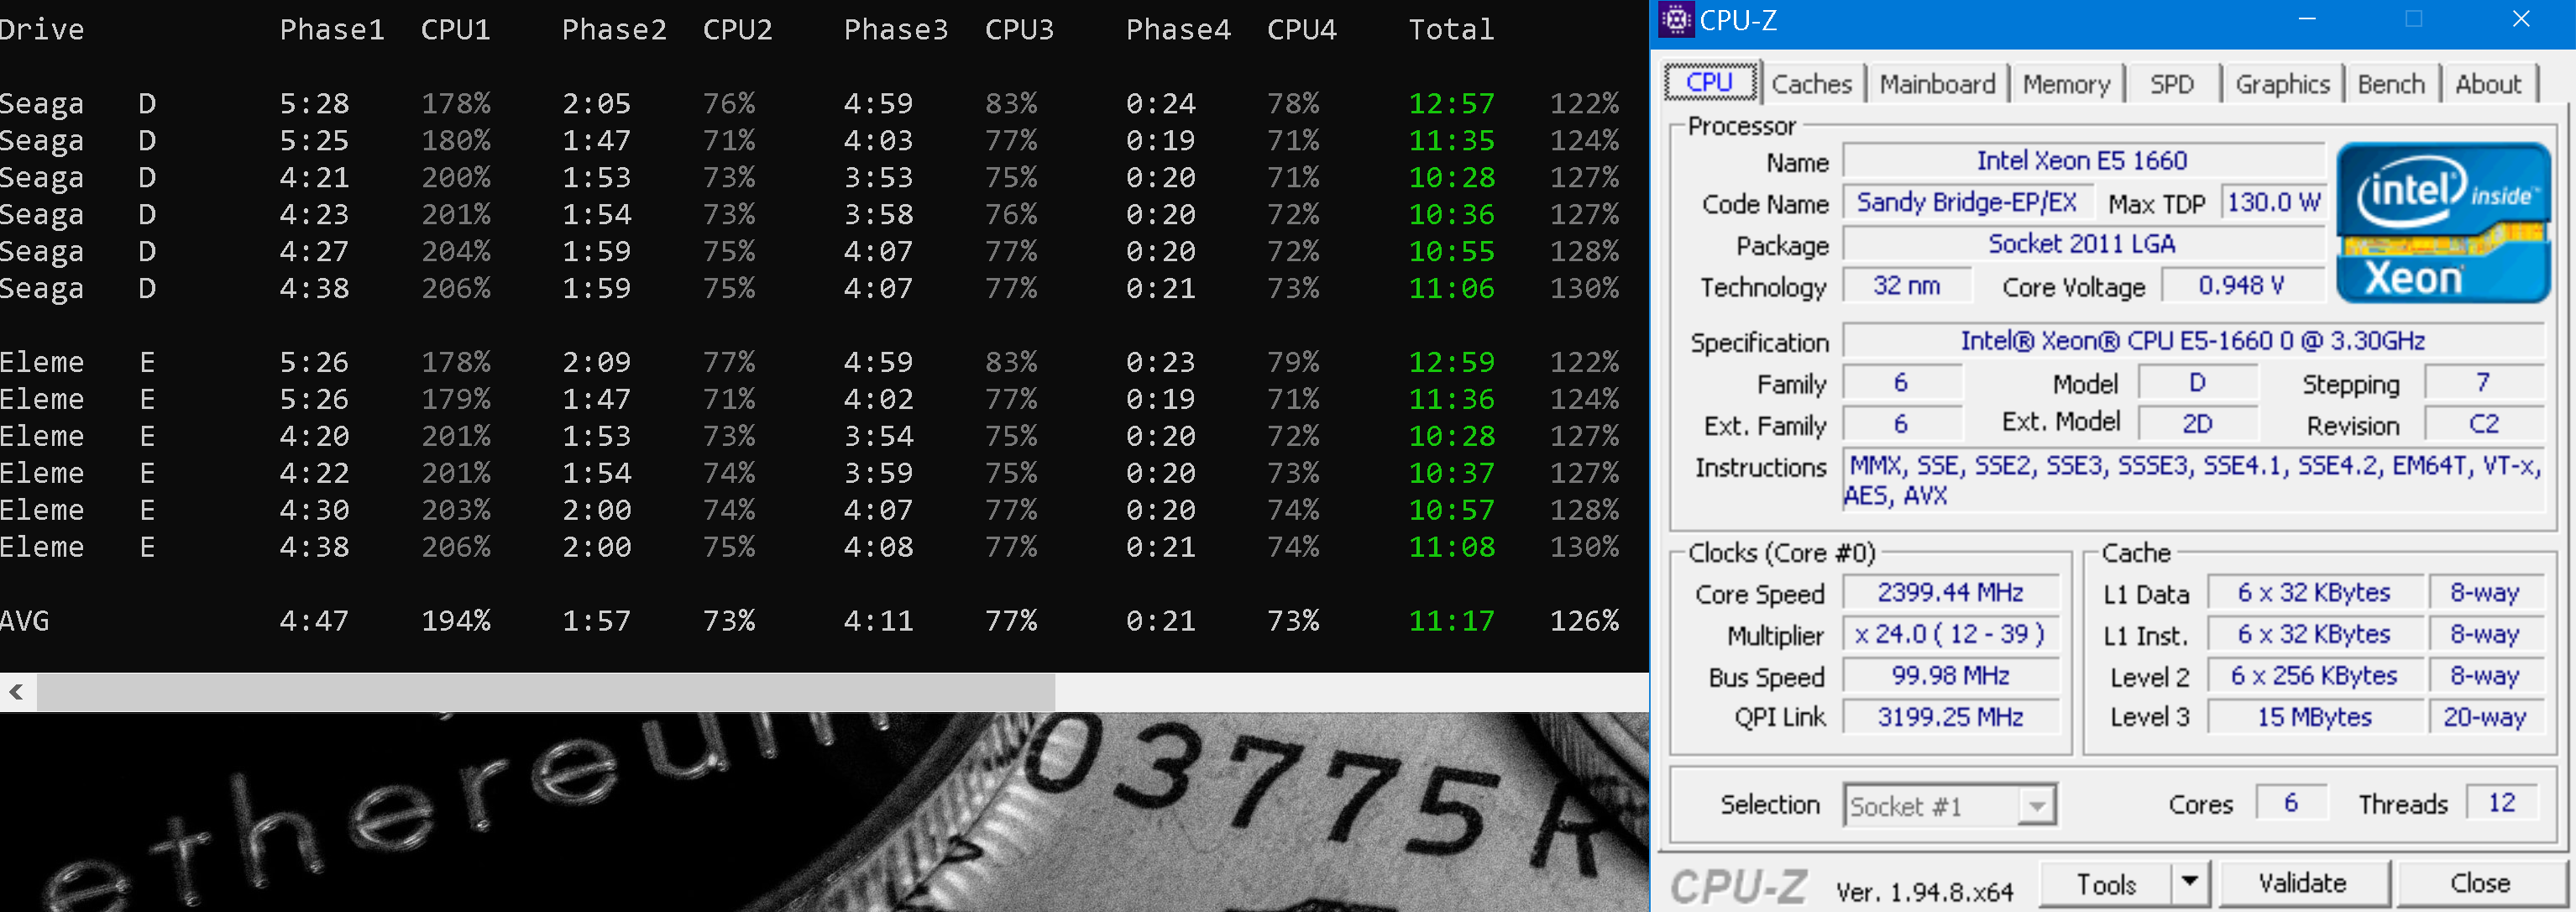2576x912 pixels.
Task: Click the Ext. Model value 2D
Action: (2197, 424)
